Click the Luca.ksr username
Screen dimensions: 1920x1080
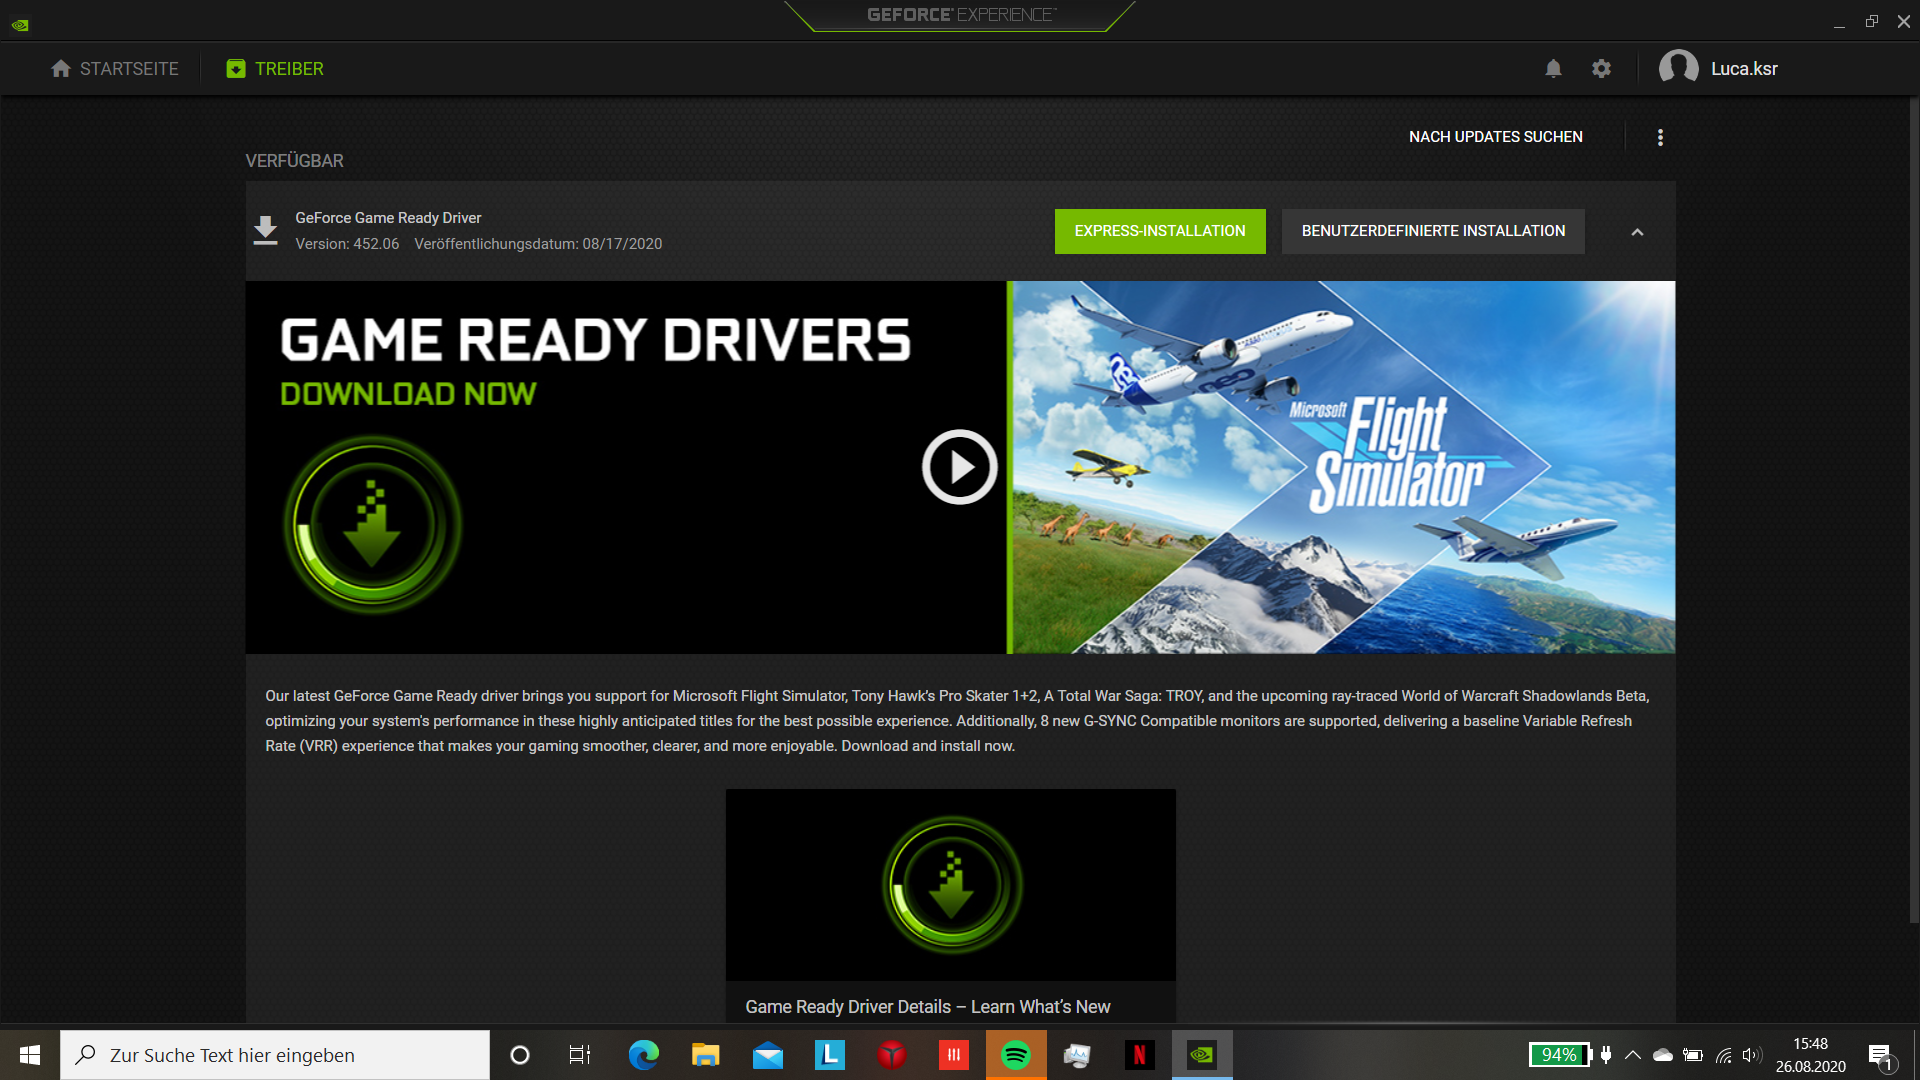(1744, 69)
